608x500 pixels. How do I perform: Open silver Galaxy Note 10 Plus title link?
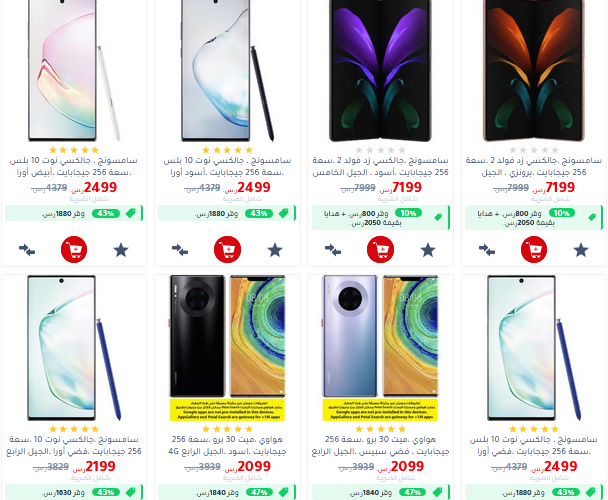click(534, 445)
